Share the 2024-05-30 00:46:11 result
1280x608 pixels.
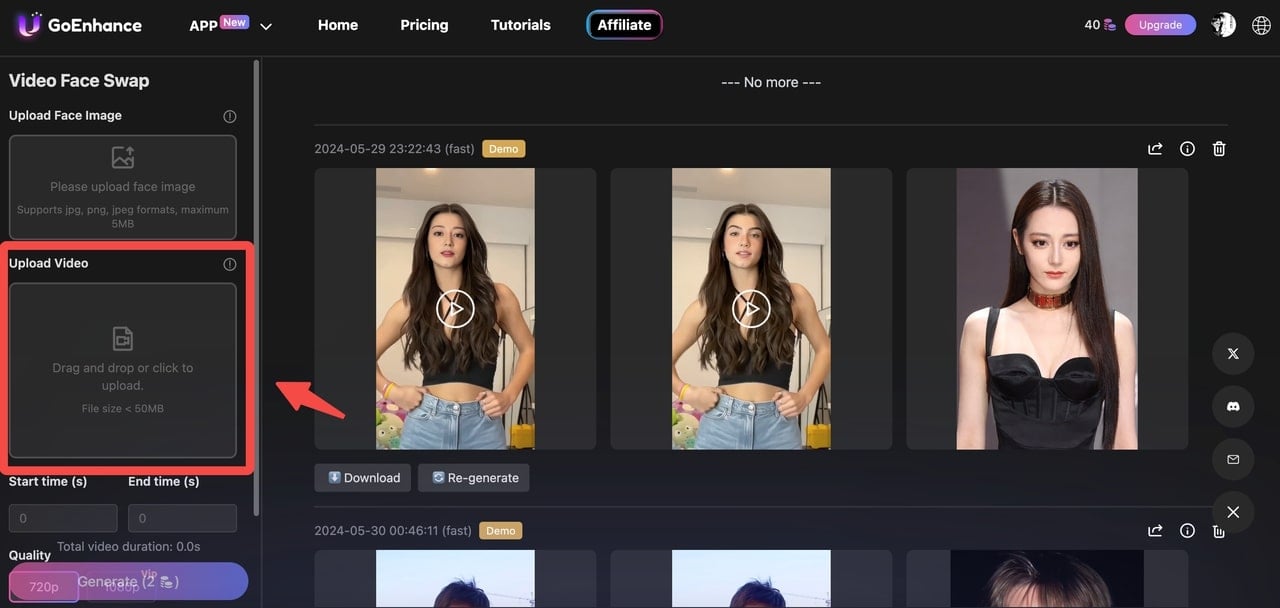(x=1155, y=531)
